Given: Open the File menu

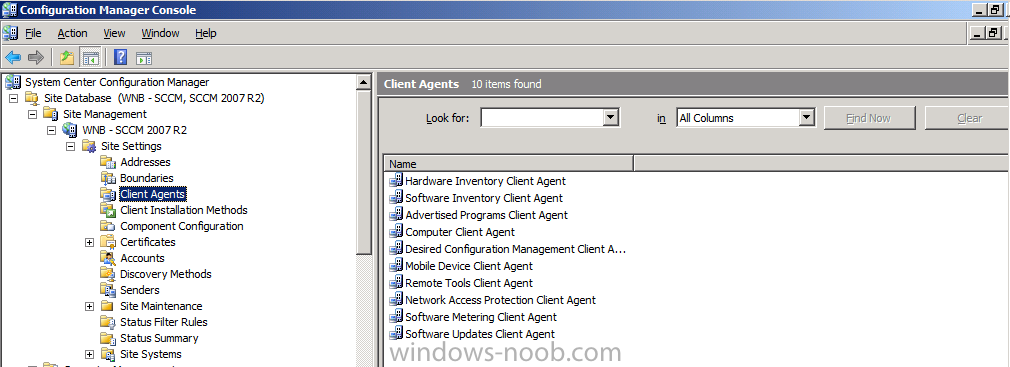Looking at the screenshot, I should (33, 33).
